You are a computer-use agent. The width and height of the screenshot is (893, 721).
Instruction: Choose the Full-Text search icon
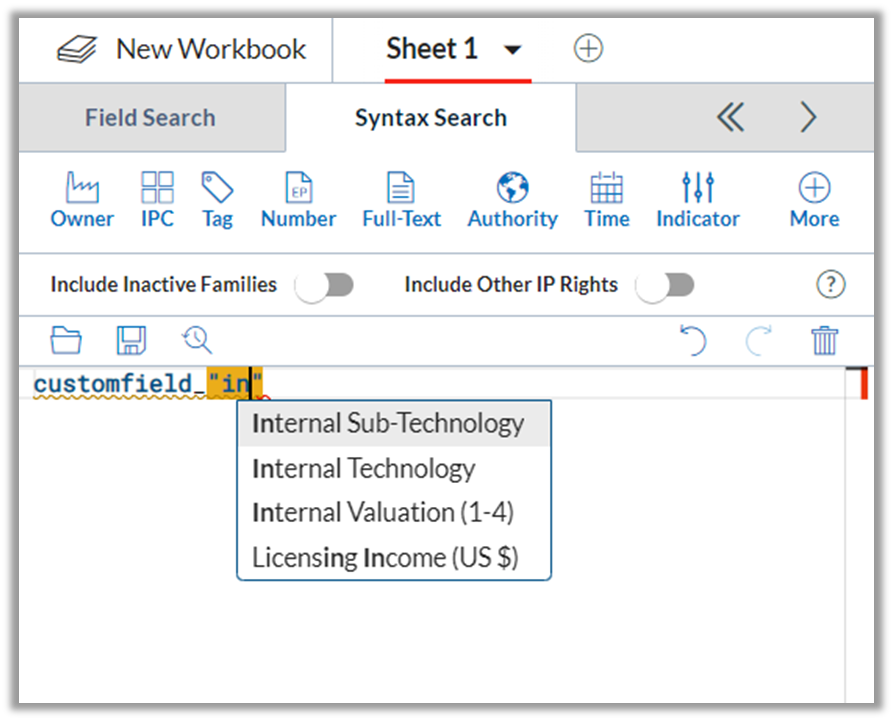click(x=401, y=187)
